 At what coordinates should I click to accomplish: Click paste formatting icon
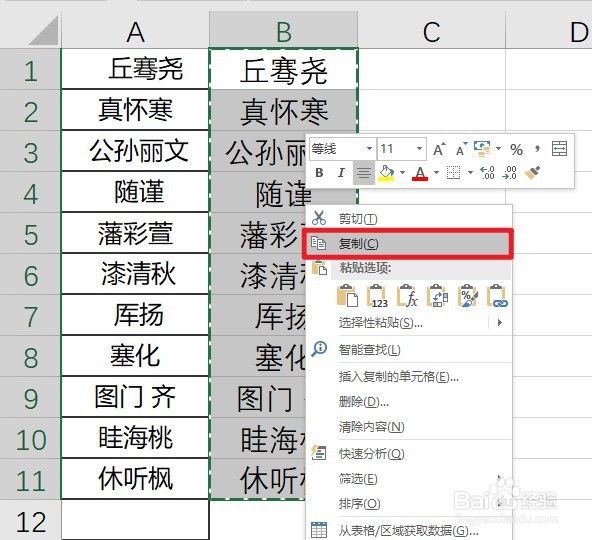[x=467, y=296]
